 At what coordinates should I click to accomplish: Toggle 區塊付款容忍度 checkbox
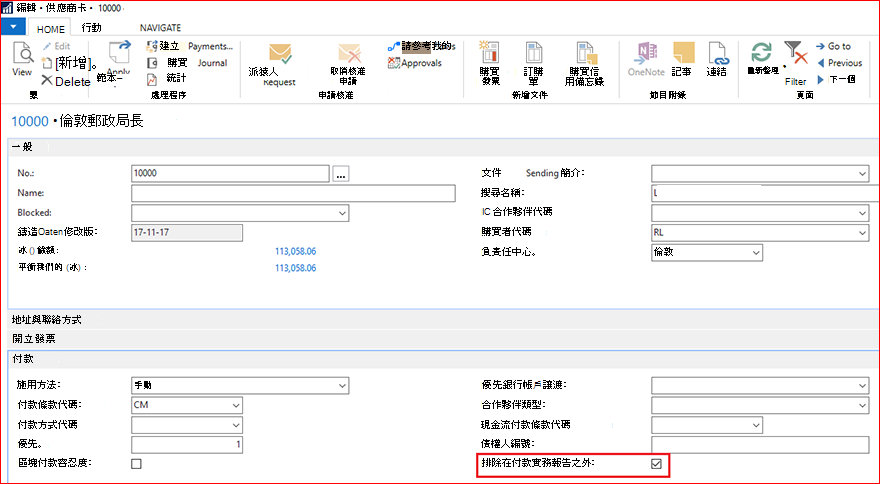136,464
